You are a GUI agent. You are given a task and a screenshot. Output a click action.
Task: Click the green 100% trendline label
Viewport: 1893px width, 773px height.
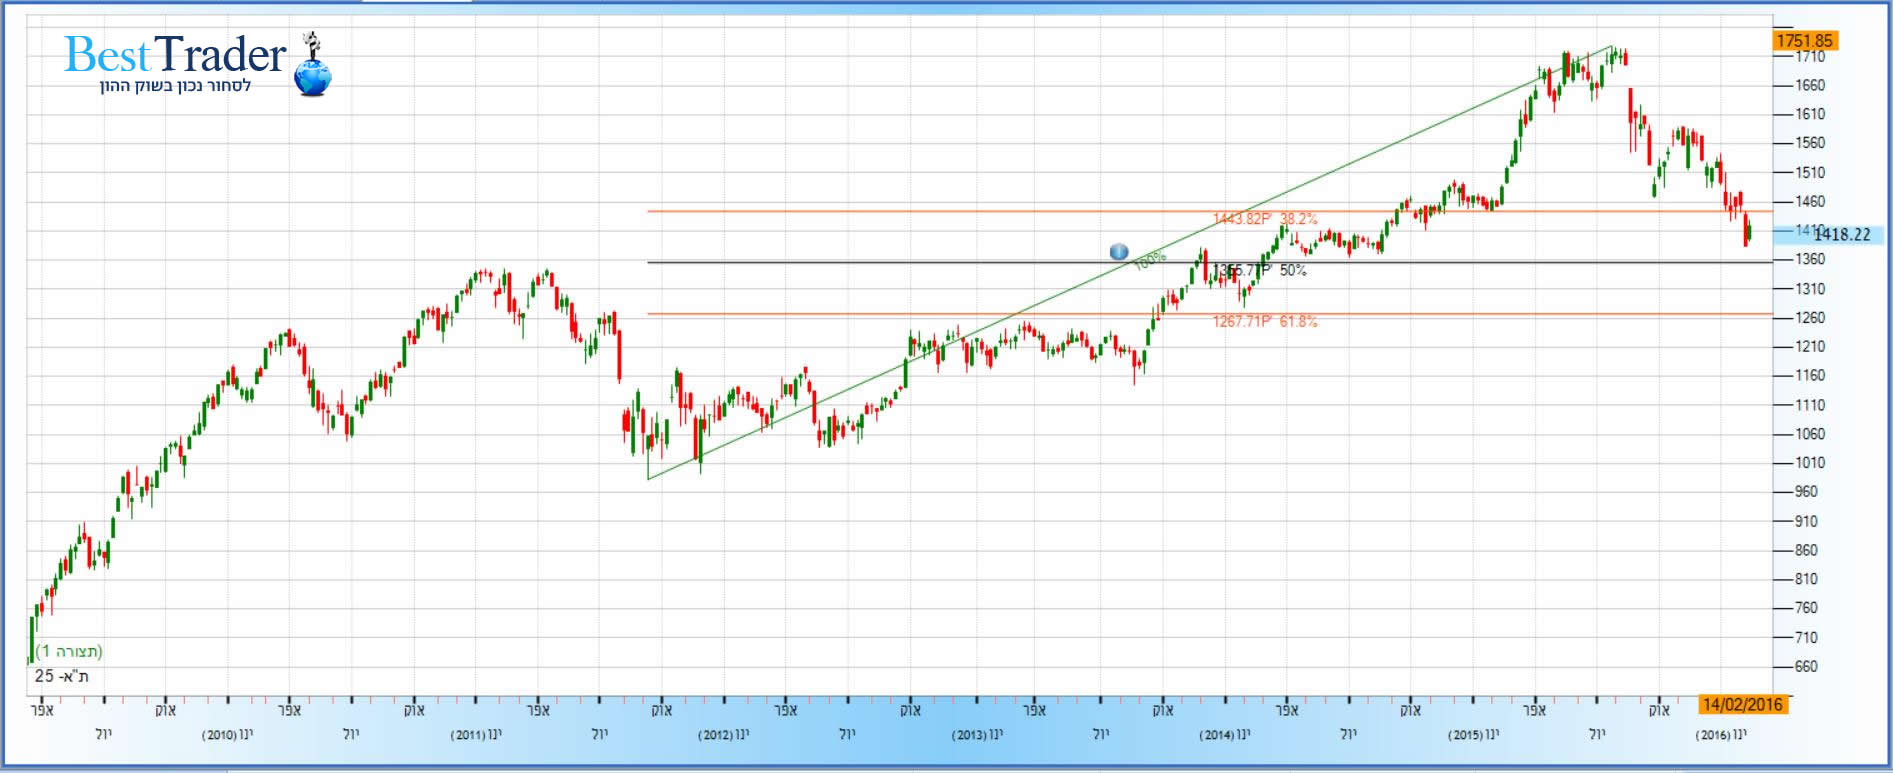(1149, 260)
